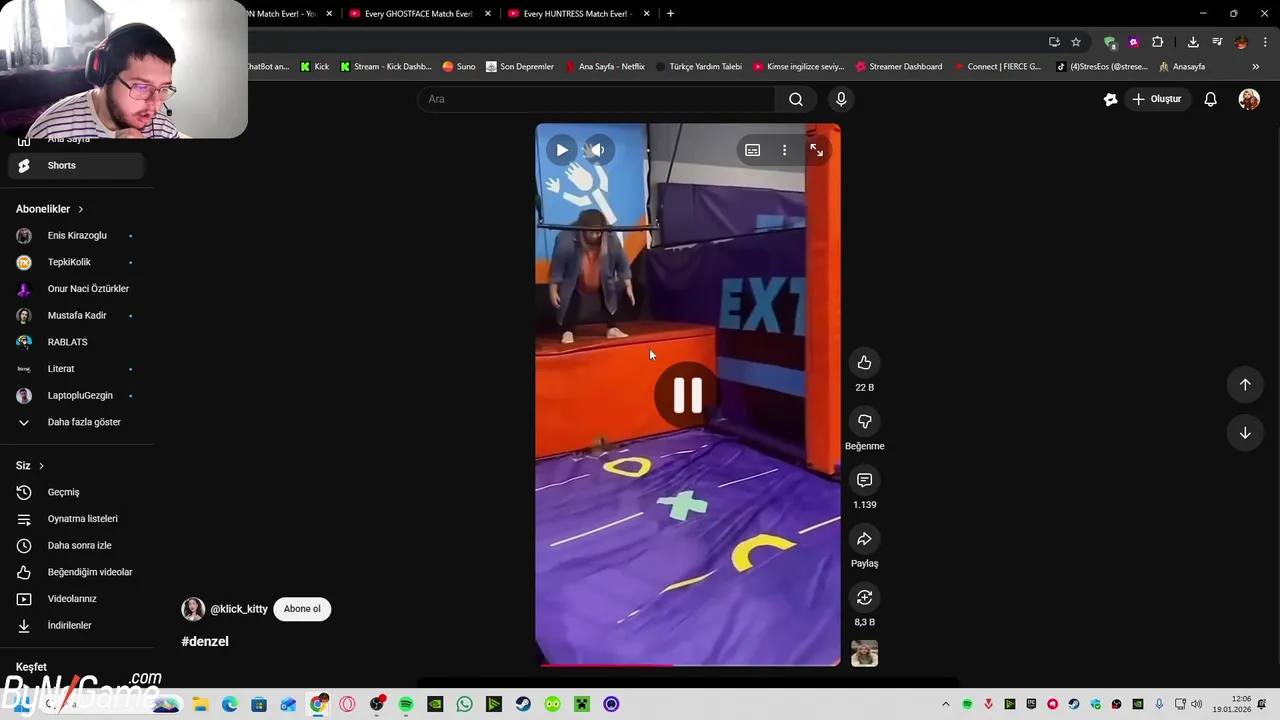The image size is (1280, 720).
Task: Expand the Siz section chevron
Action: (41, 466)
